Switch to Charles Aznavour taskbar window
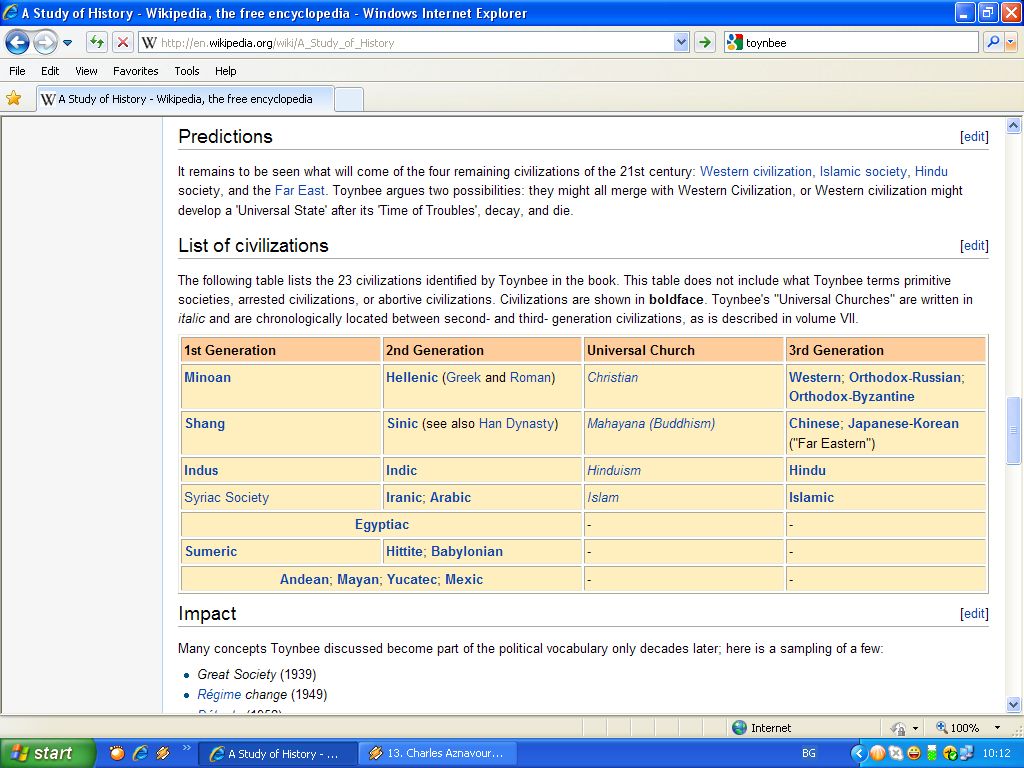This screenshot has width=1024, height=768. [x=436, y=753]
